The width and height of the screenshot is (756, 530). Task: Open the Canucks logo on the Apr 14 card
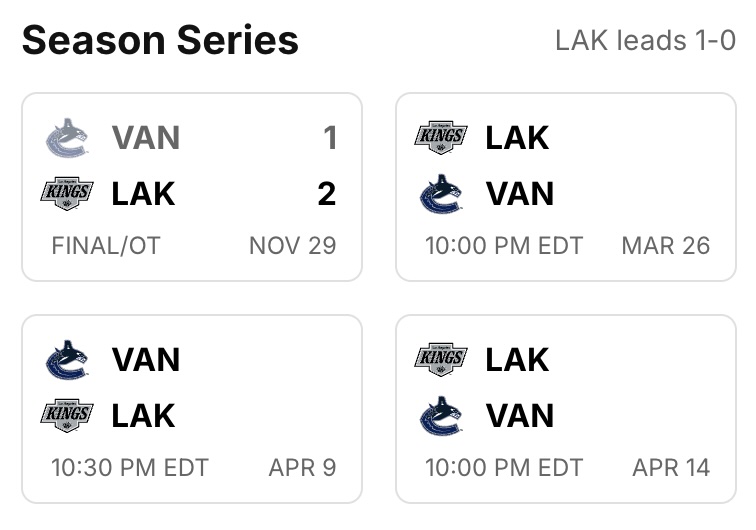click(x=441, y=415)
